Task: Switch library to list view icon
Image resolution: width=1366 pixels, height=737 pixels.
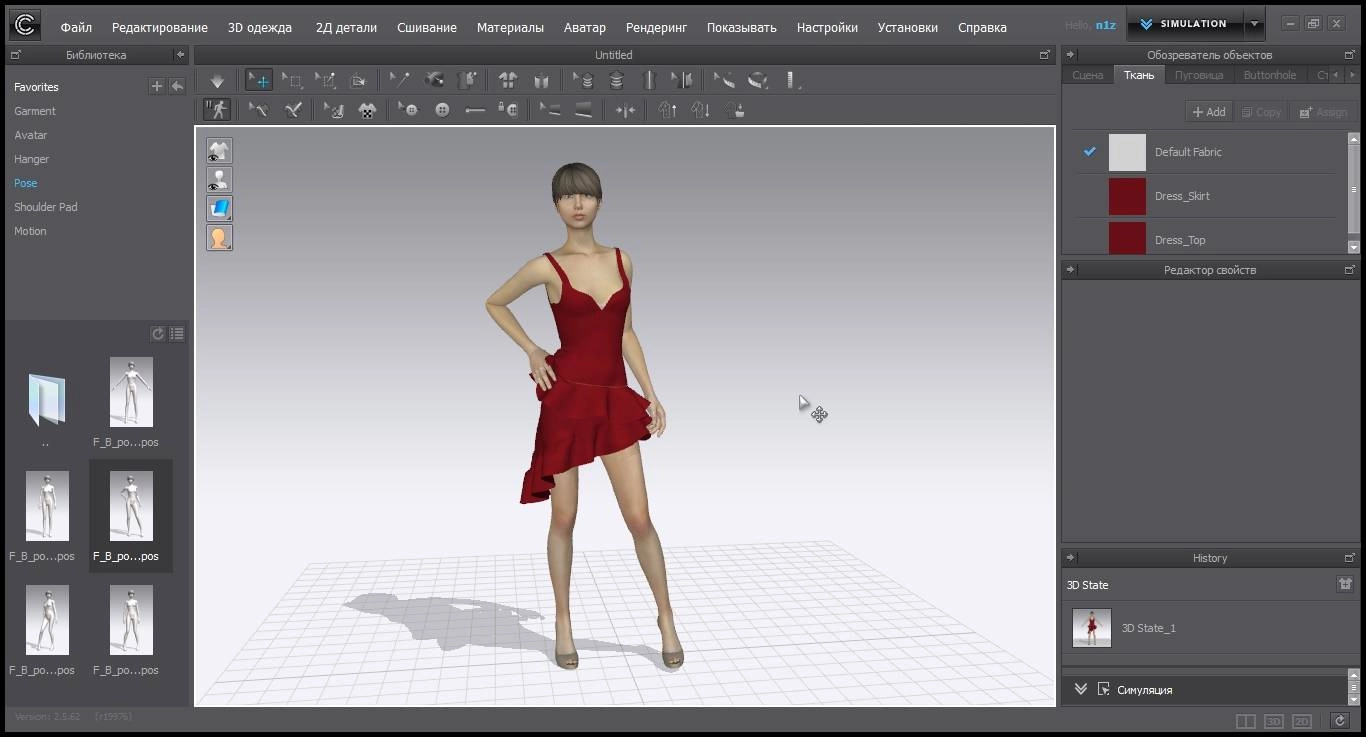Action: point(177,334)
